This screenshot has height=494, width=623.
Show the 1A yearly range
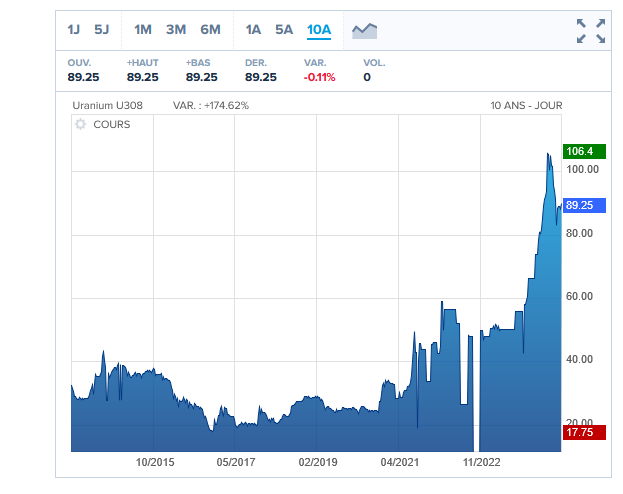(x=253, y=30)
